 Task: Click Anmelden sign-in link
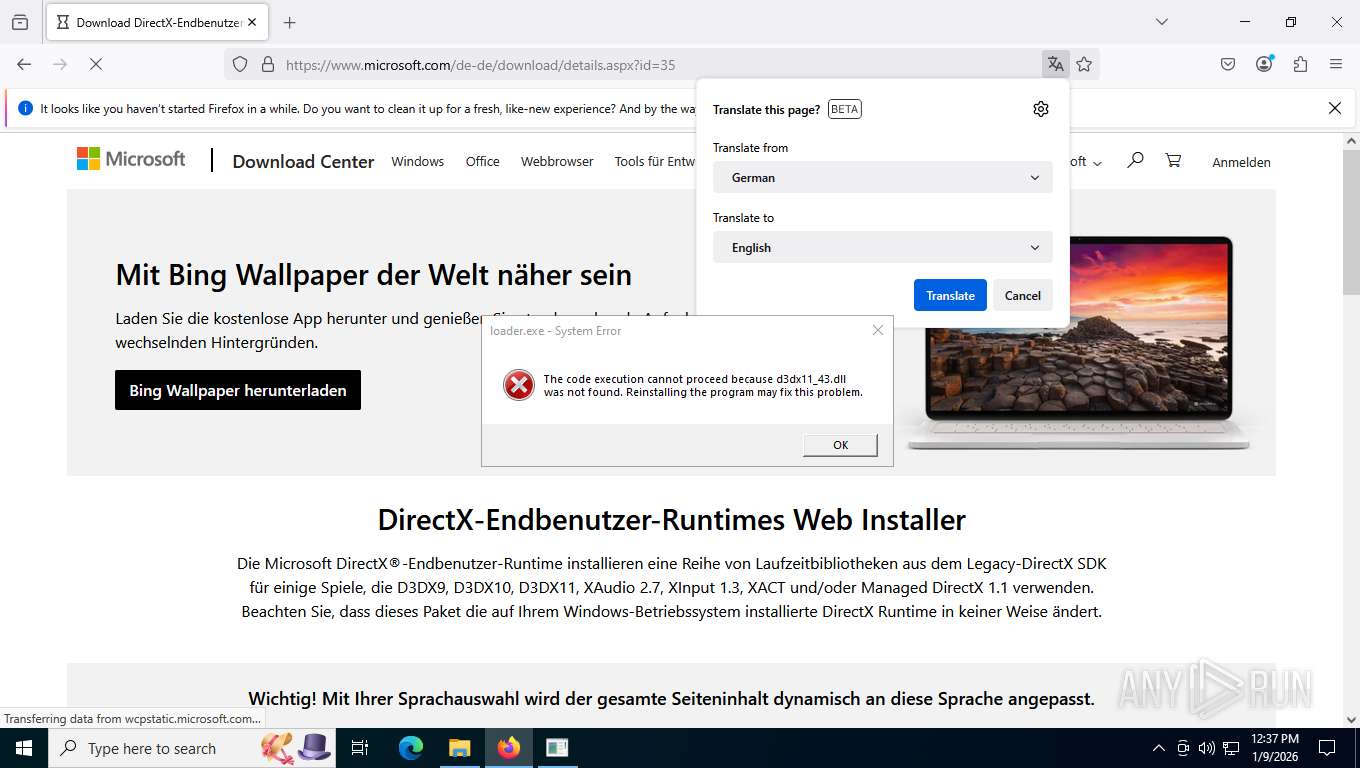coord(1241,162)
